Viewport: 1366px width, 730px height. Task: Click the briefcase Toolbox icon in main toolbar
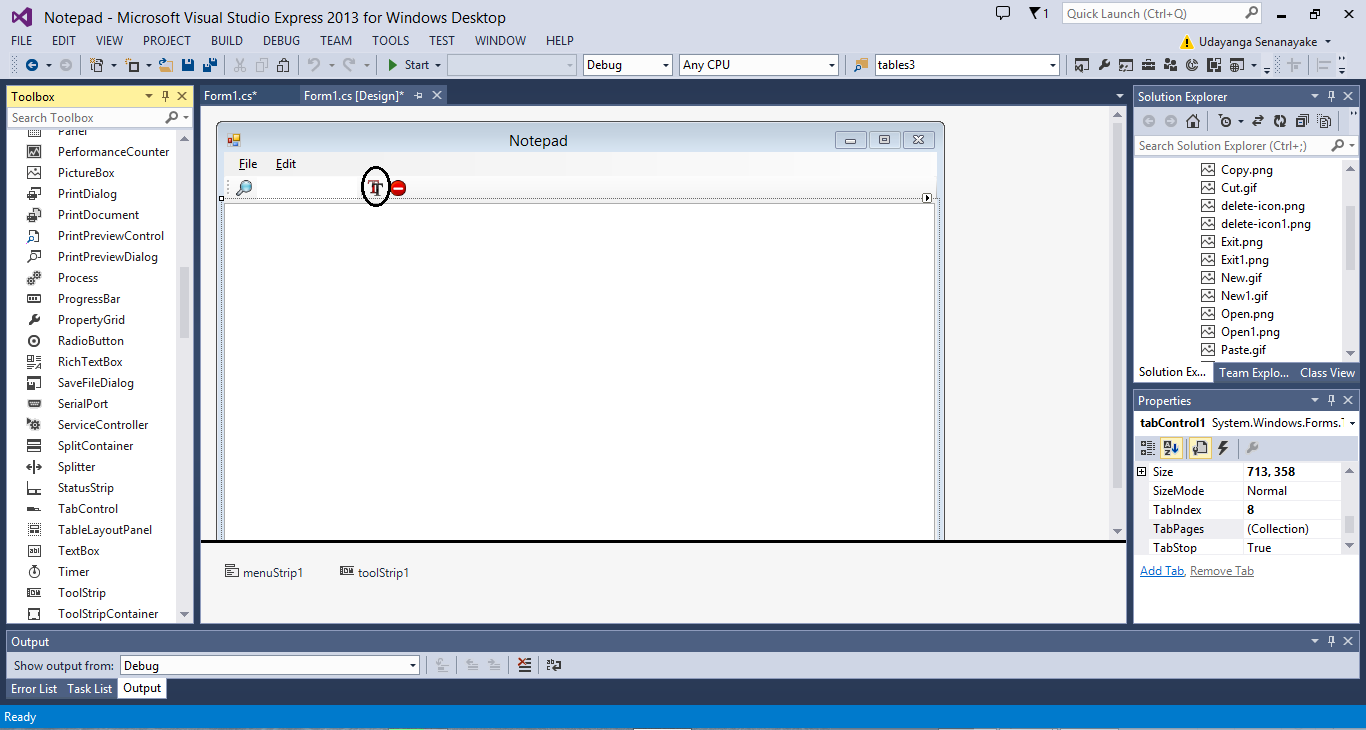coord(1148,65)
